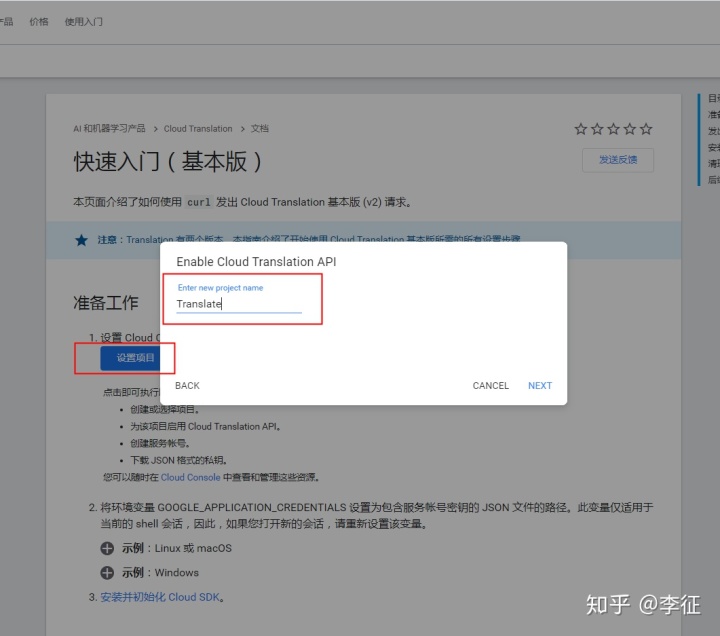Screen dimensions: 720x636
Task: Click the curl code text
Action: pyautogui.click(x=199, y=202)
